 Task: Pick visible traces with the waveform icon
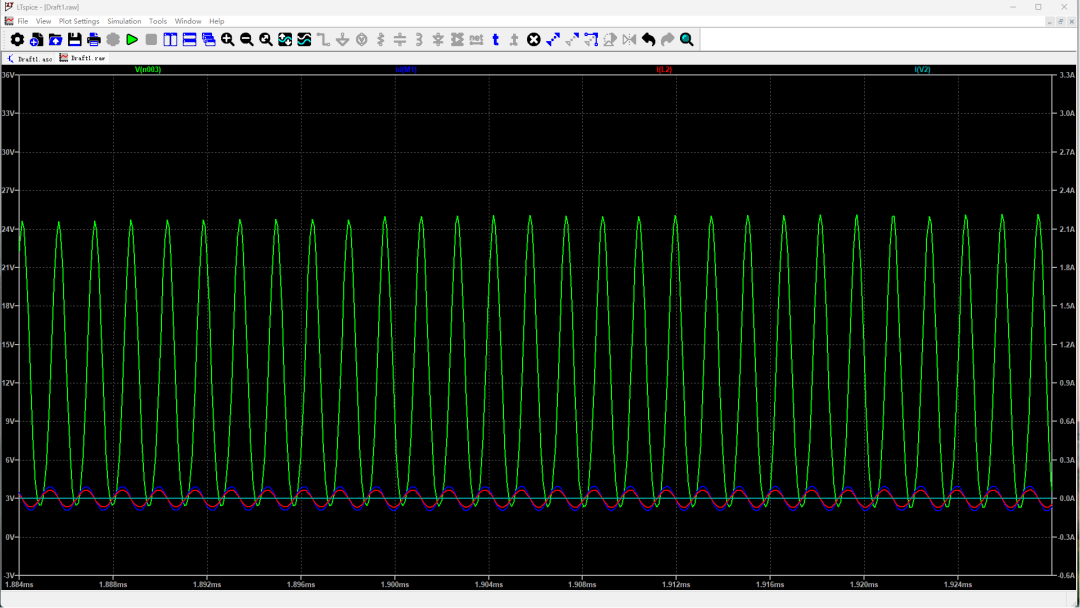(304, 40)
